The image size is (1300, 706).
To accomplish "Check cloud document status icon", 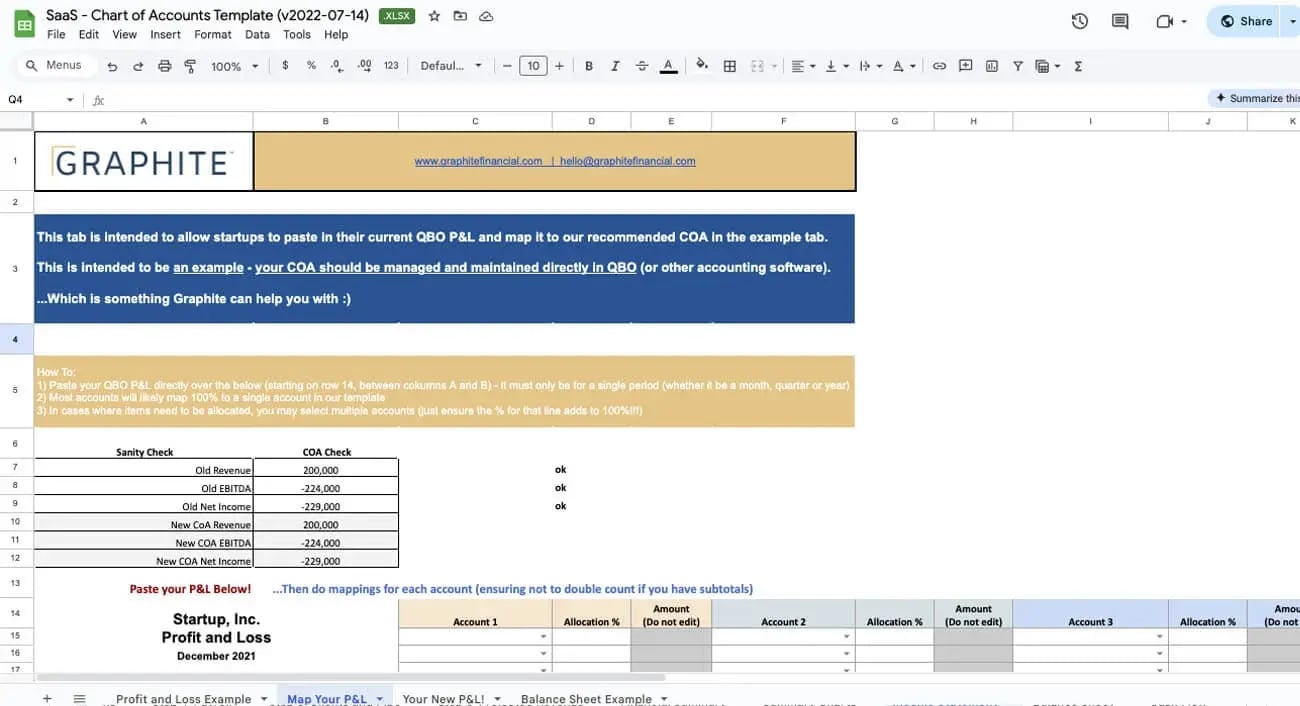I will 486,16.
